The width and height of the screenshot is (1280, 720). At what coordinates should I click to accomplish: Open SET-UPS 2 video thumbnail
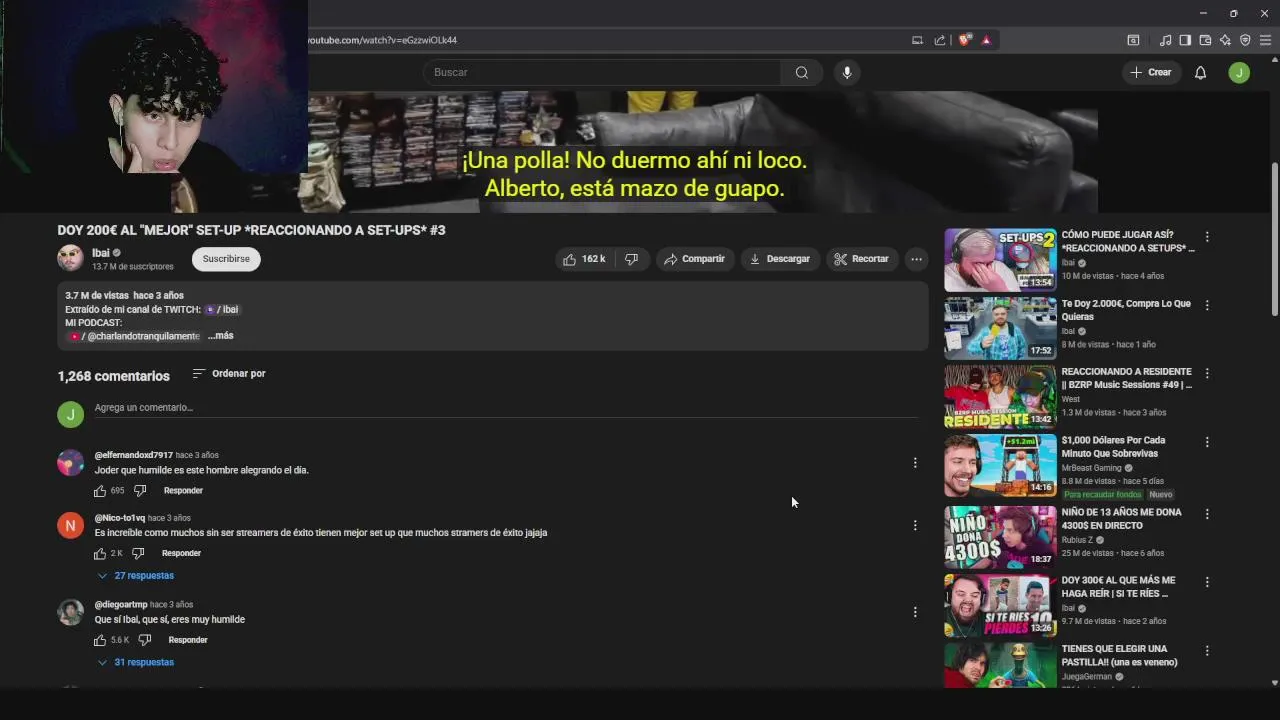click(x=1000, y=260)
